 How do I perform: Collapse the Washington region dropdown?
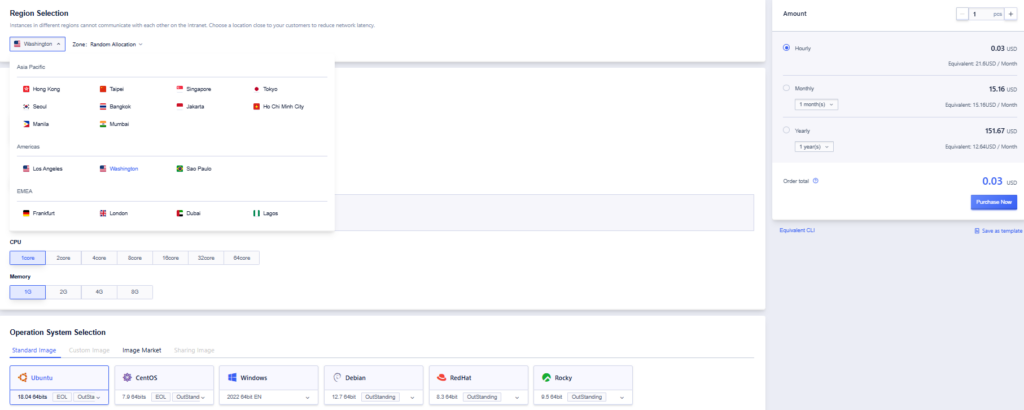[38, 44]
